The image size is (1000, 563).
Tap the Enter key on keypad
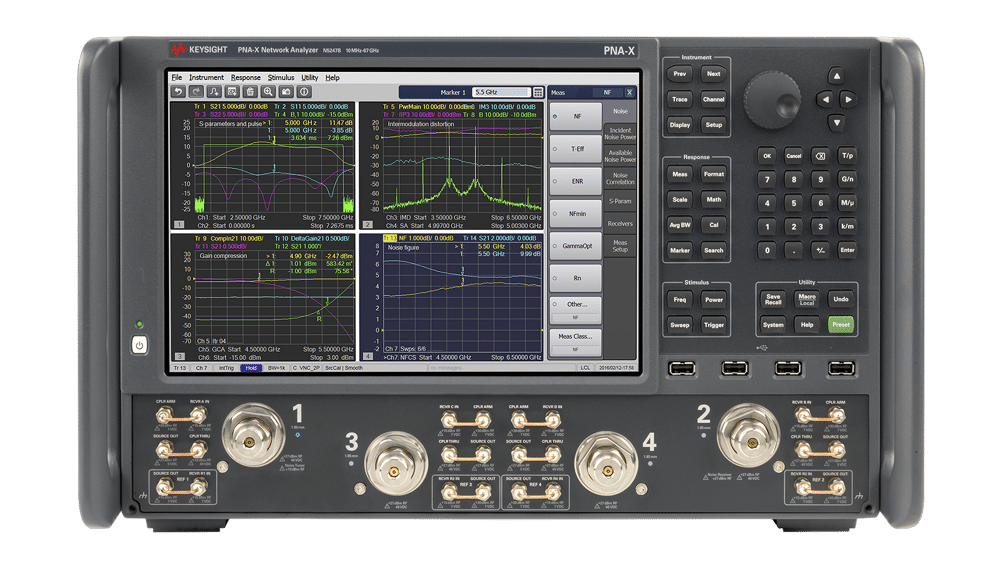tap(848, 250)
